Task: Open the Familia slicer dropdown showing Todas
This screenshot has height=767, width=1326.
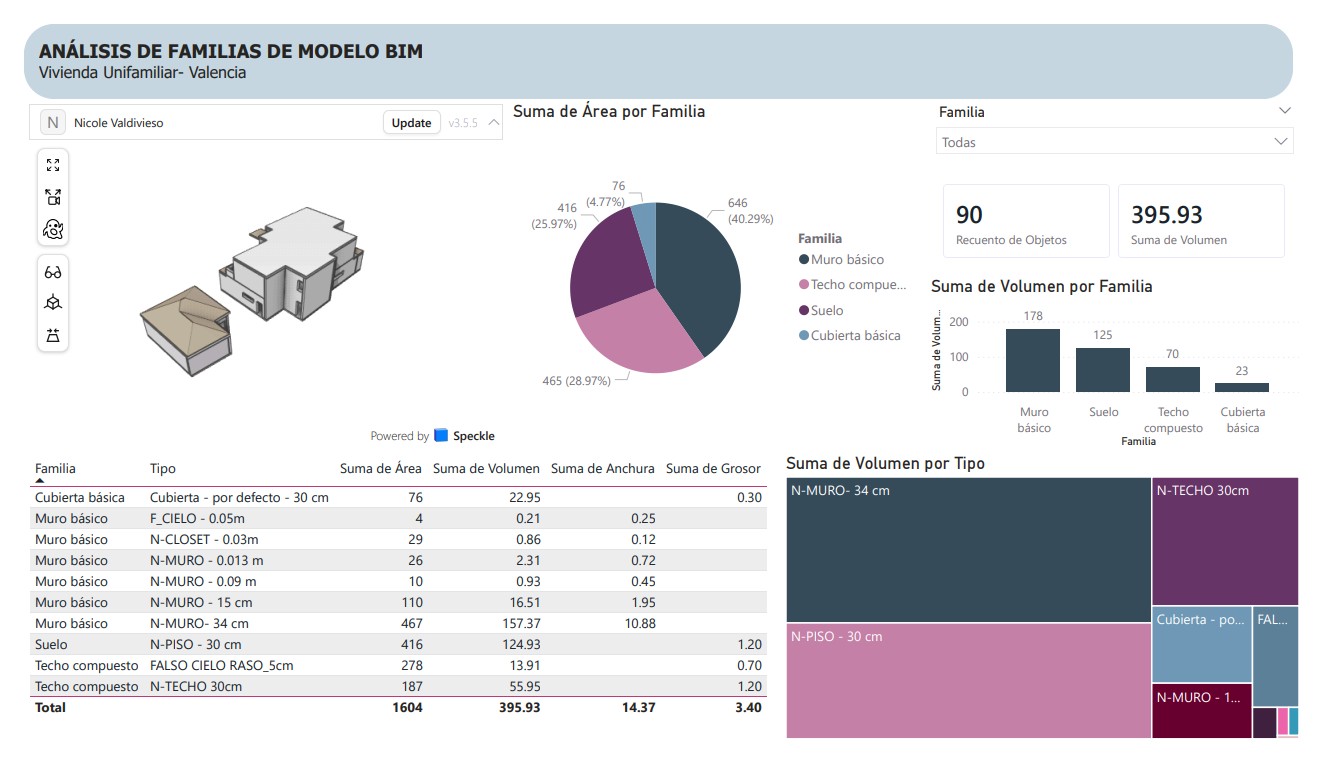Action: point(1114,142)
